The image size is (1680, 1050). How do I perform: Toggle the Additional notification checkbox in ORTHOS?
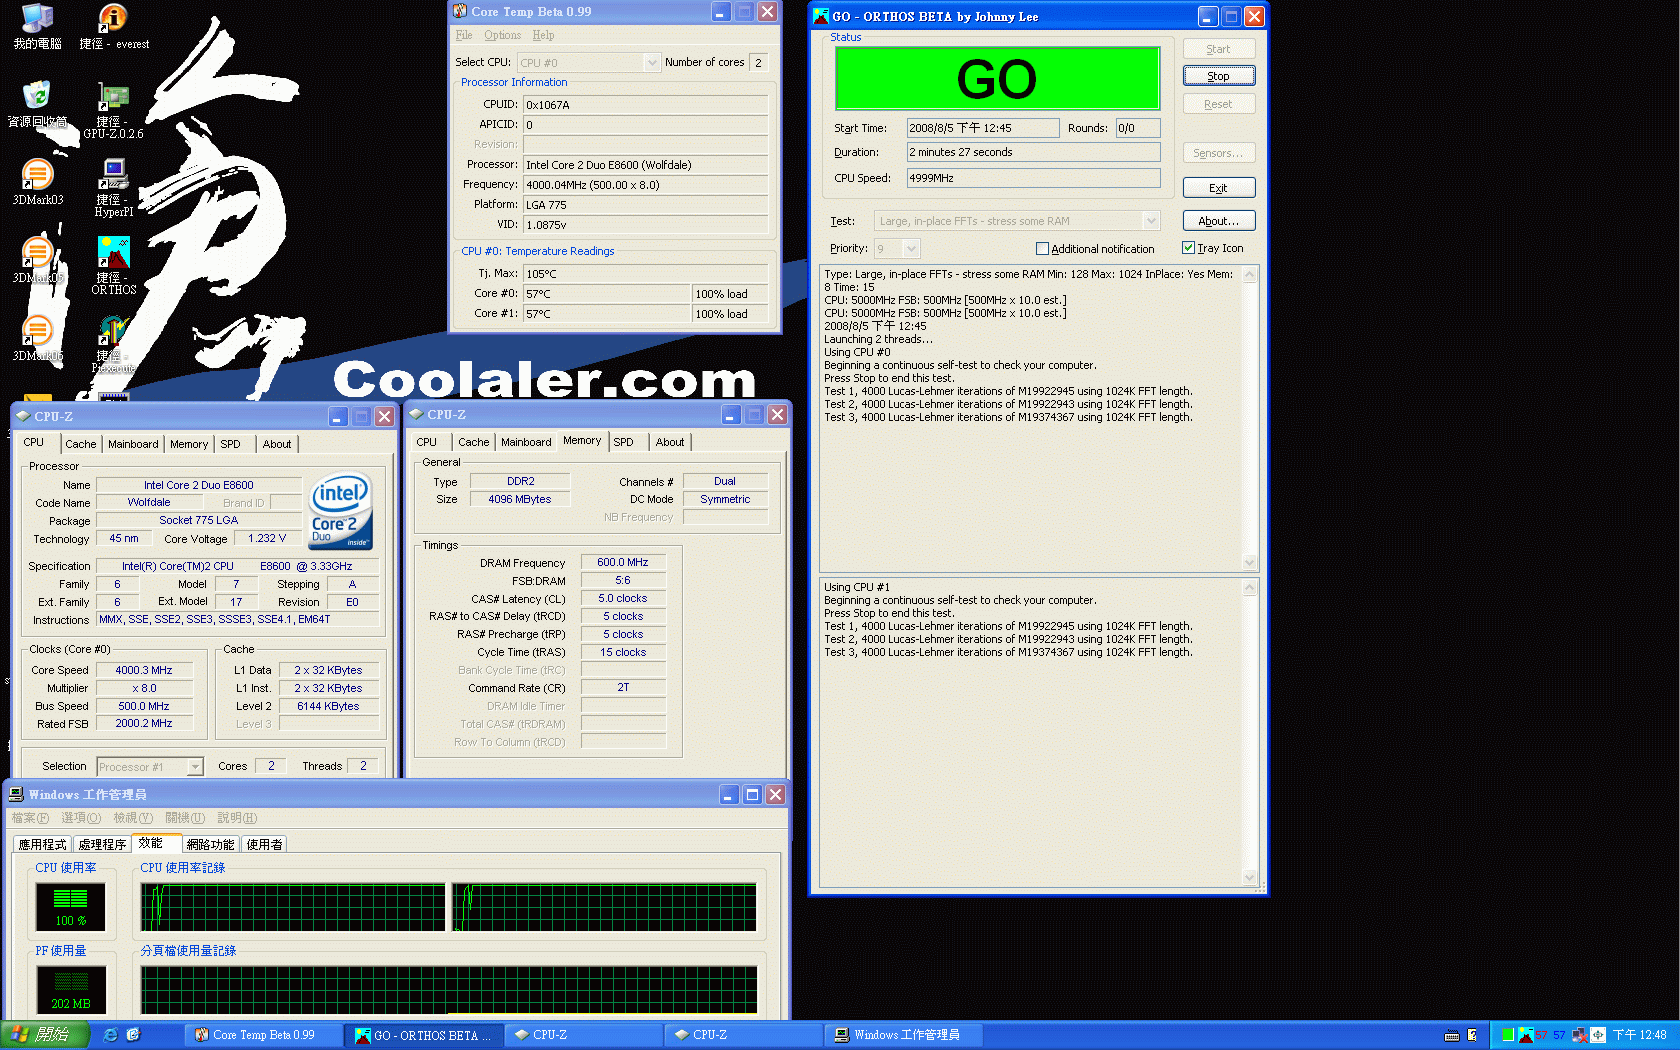[1042, 249]
